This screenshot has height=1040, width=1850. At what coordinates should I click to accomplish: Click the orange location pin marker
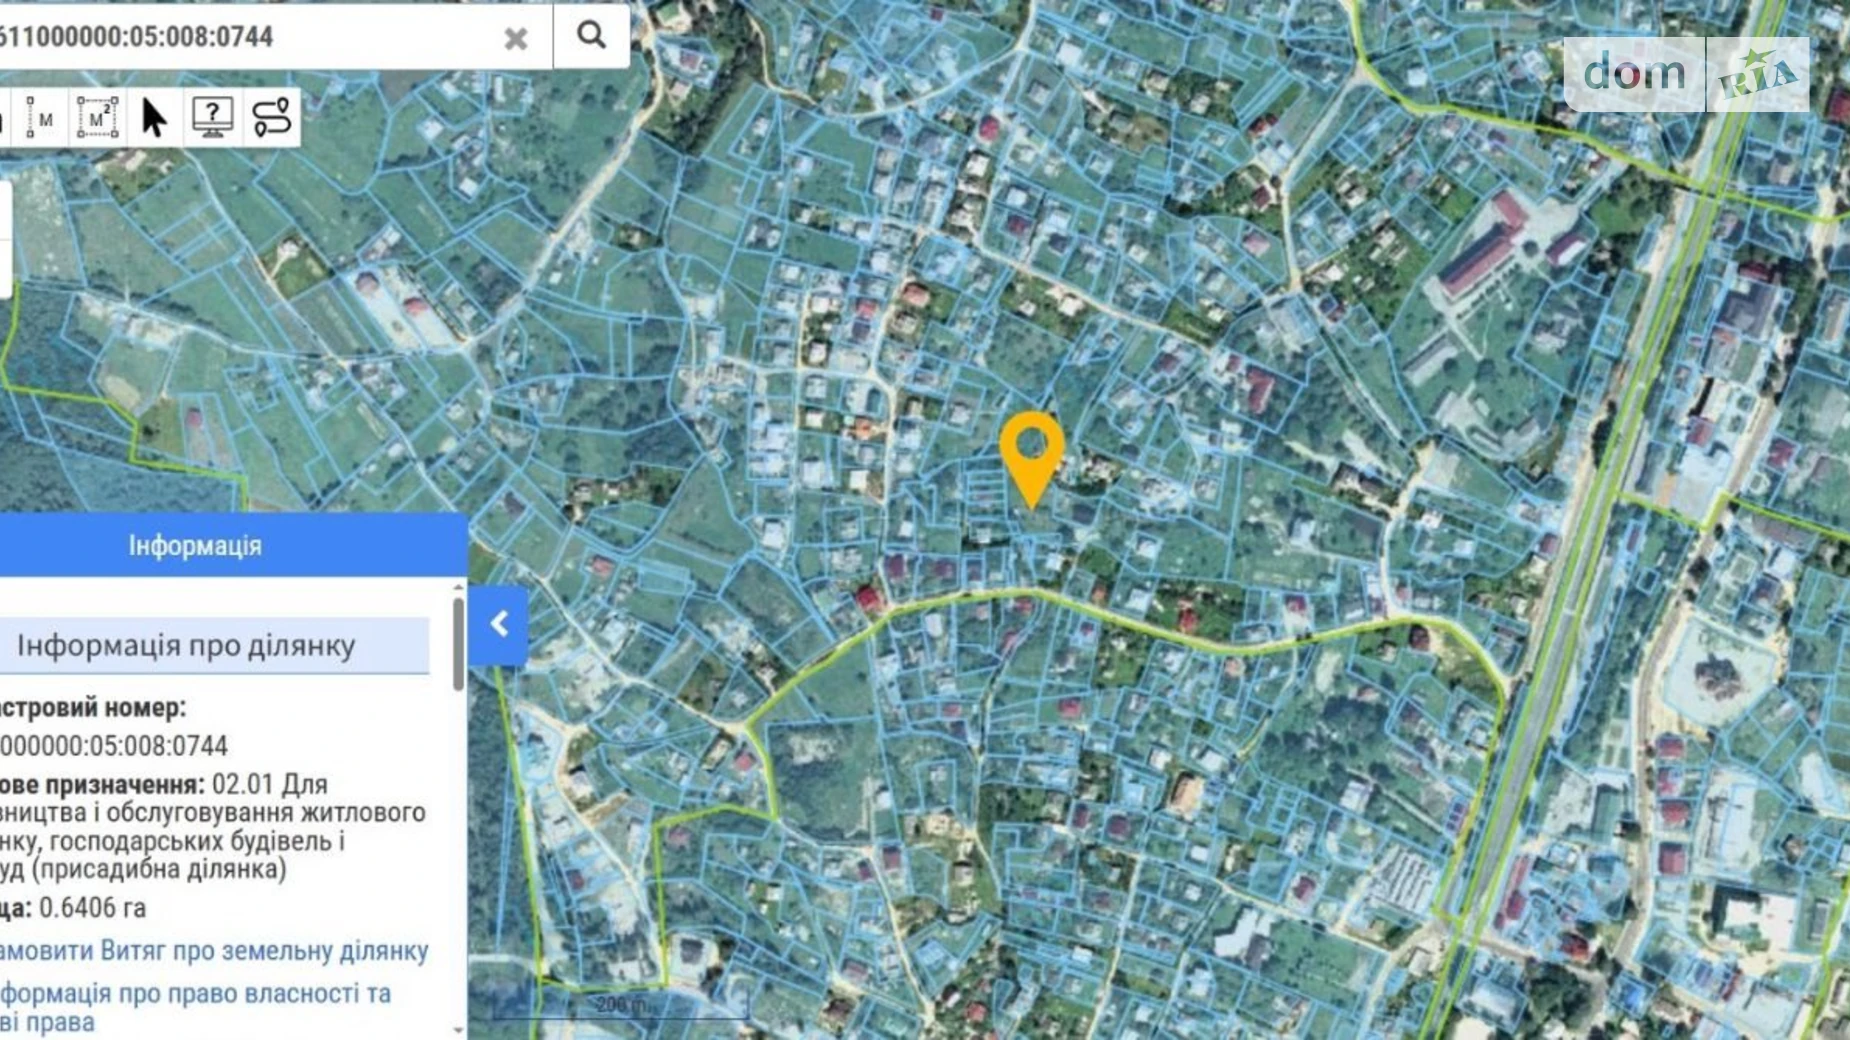tap(1031, 460)
